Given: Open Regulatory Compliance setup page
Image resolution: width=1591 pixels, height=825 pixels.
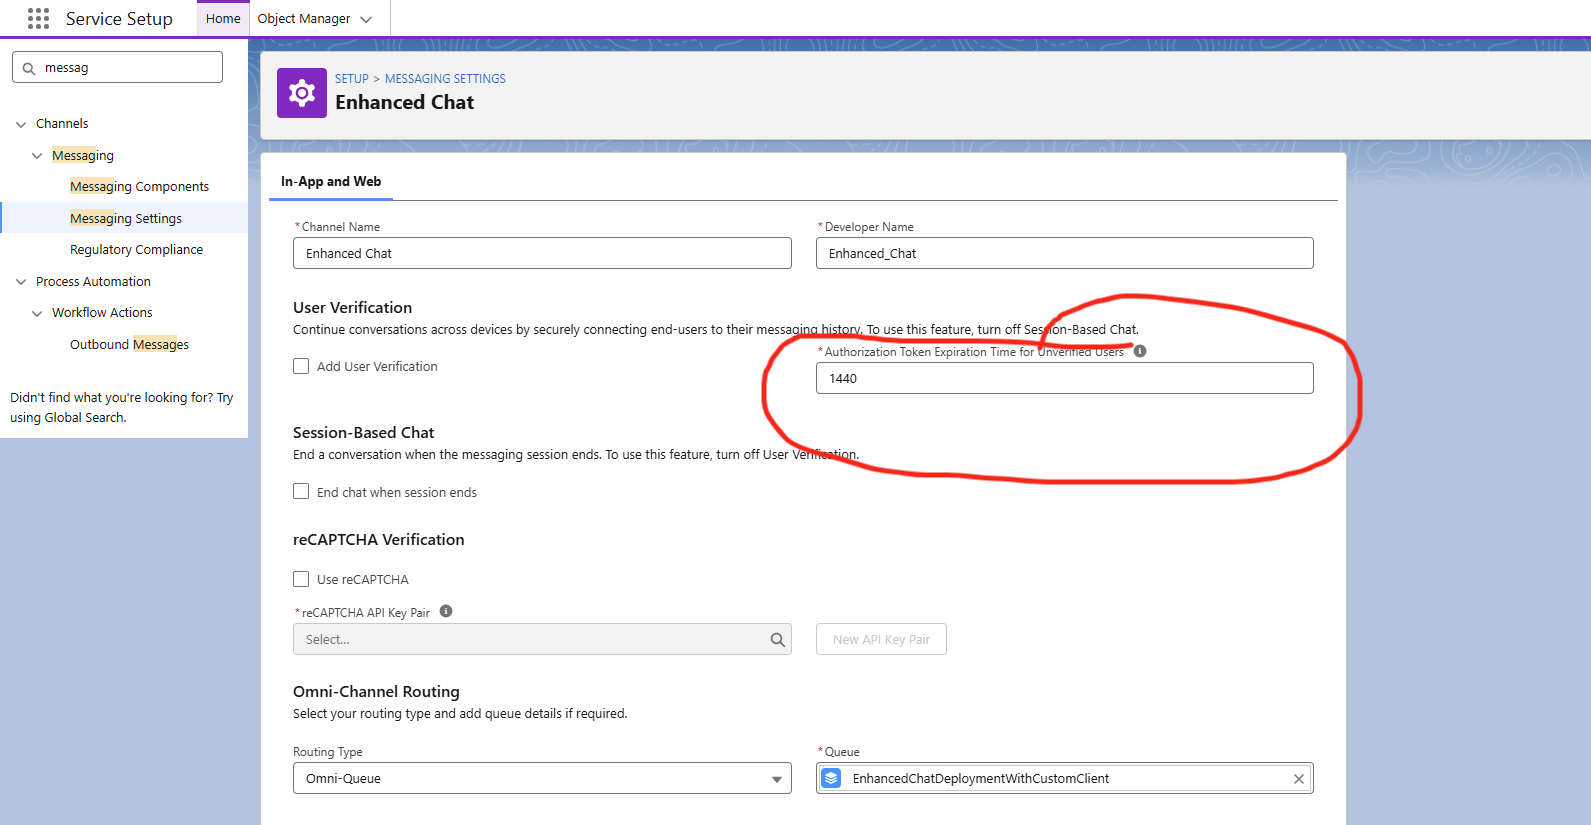Looking at the screenshot, I should click(x=136, y=250).
